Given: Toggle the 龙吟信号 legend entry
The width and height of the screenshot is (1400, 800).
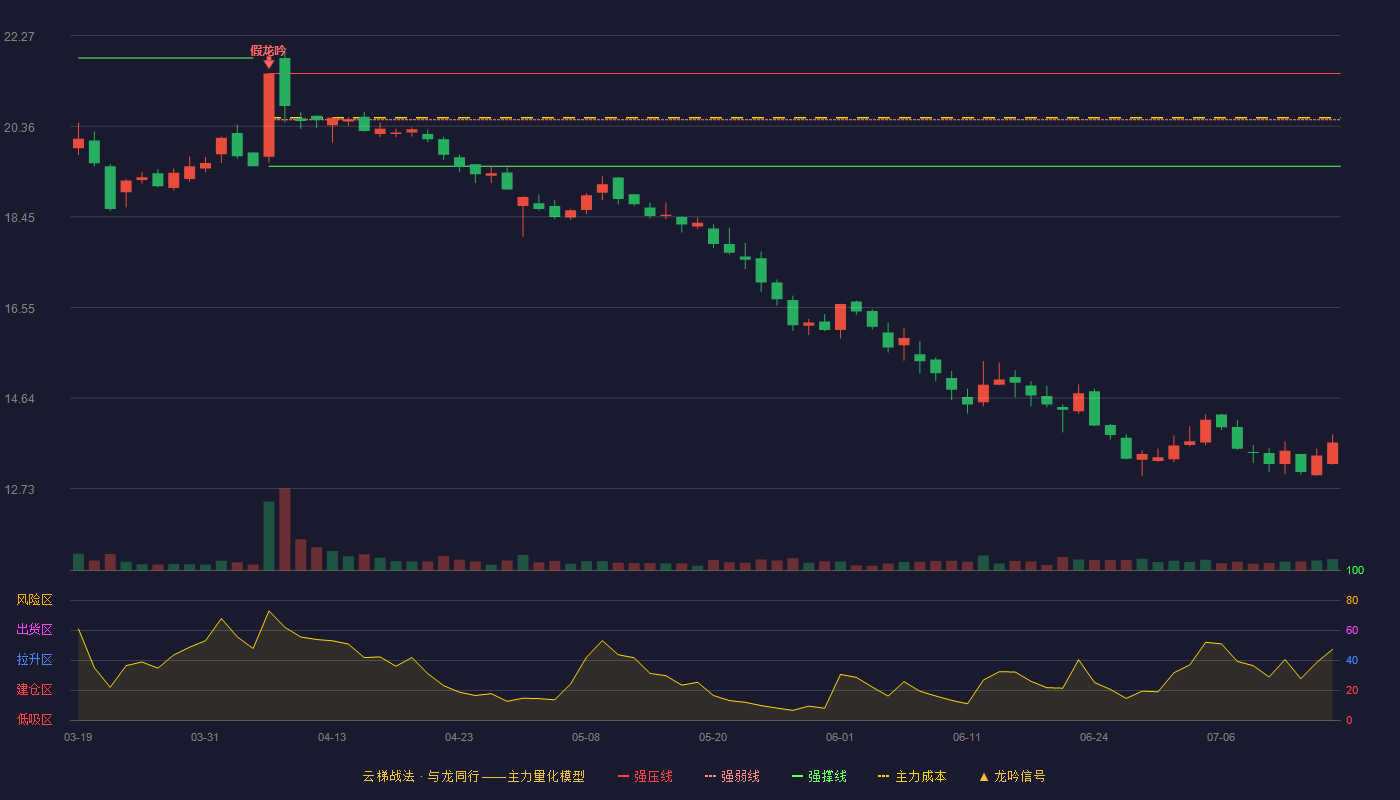Looking at the screenshot, I should (x=1011, y=776).
